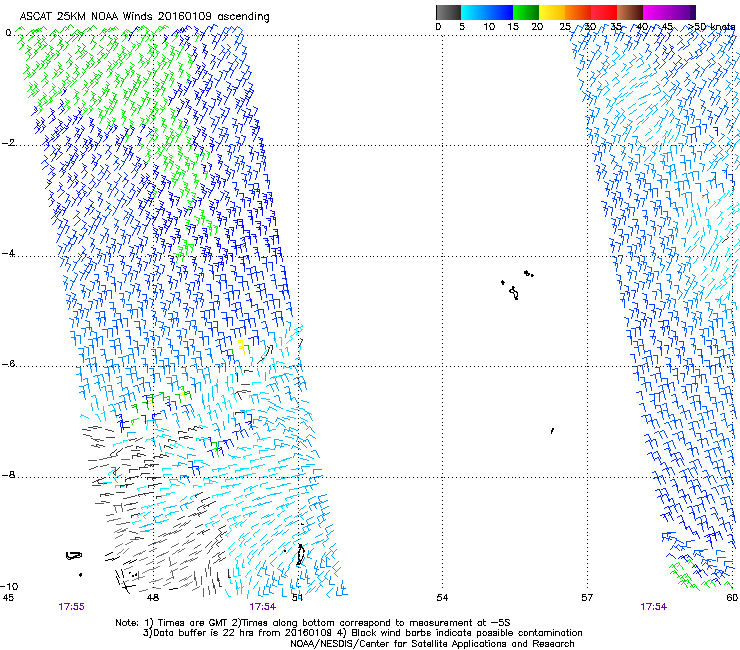
Task: Click the legend label '10' under the color bar
Action: pos(489,27)
